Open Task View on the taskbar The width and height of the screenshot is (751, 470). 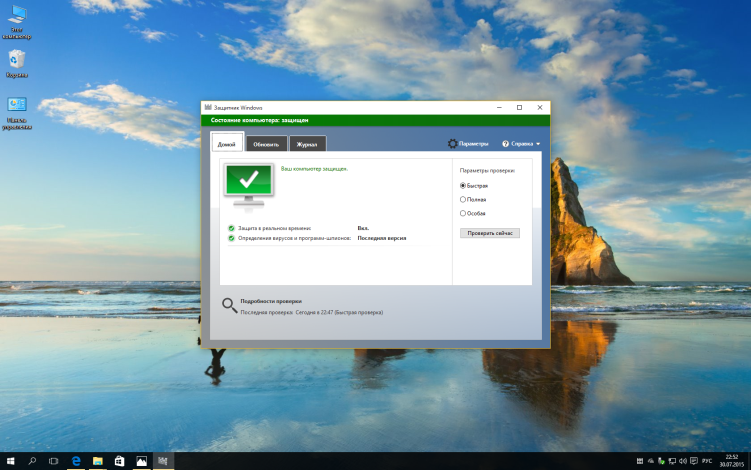point(54,461)
